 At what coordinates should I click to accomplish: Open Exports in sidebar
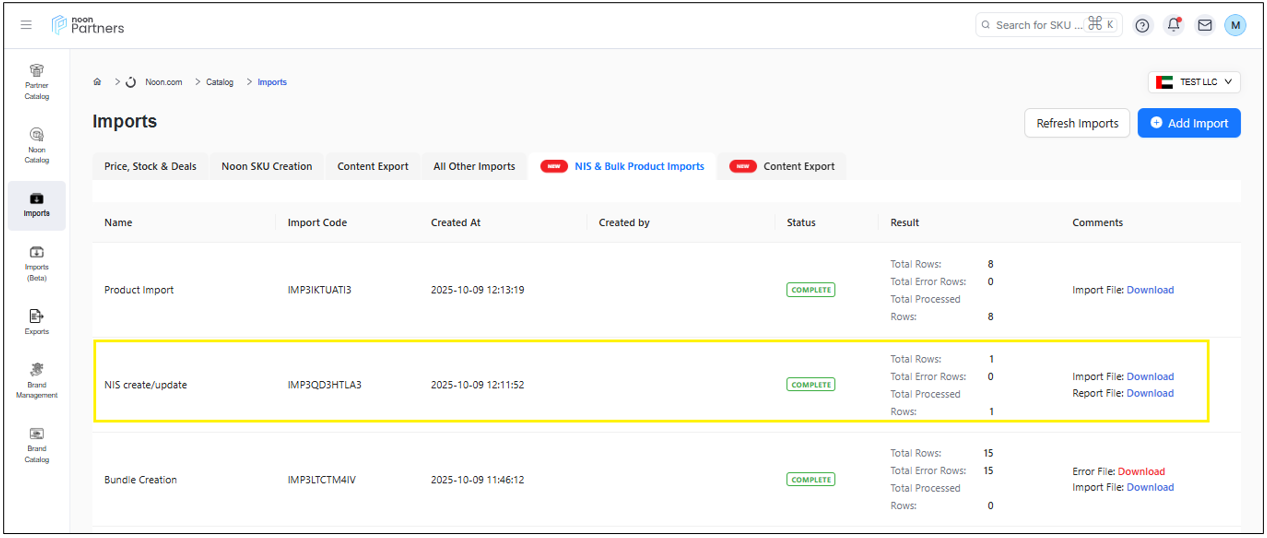coord(37,321)
